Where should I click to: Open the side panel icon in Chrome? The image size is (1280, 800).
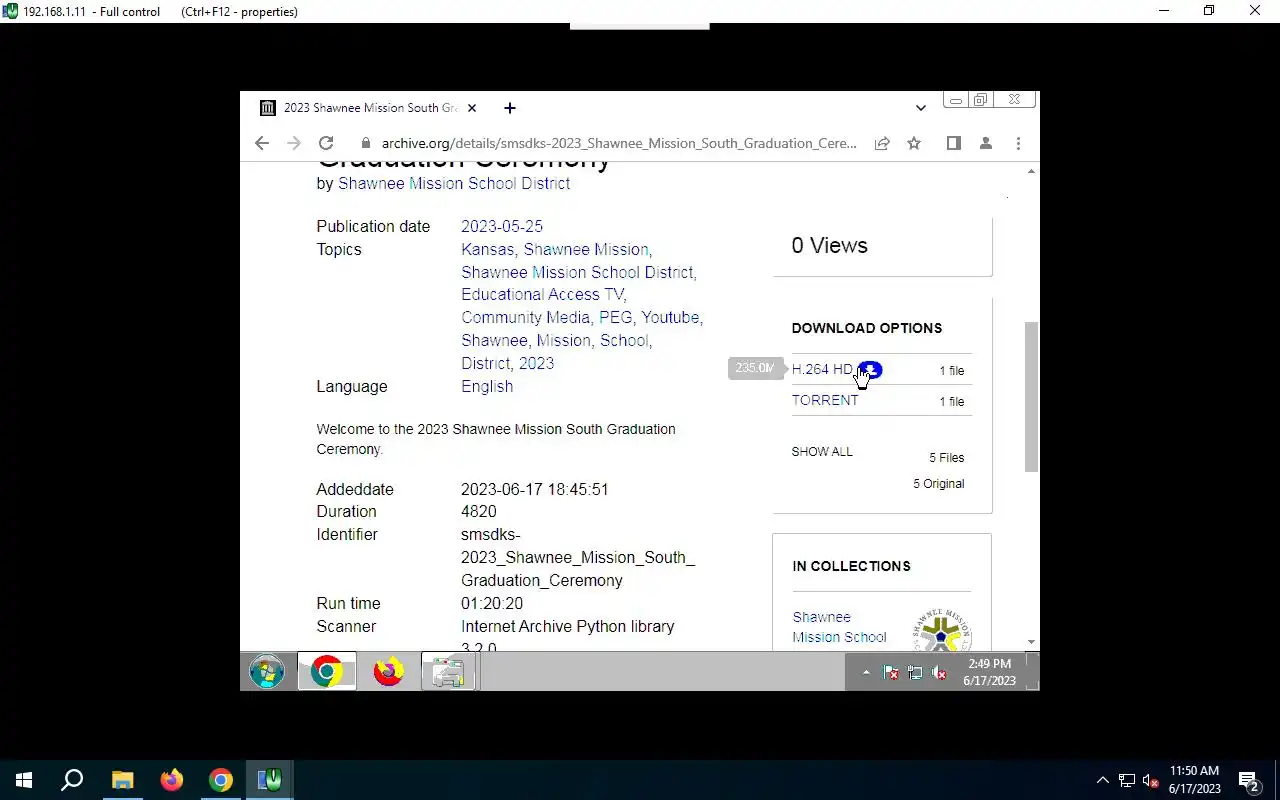(x=954, y=143)
